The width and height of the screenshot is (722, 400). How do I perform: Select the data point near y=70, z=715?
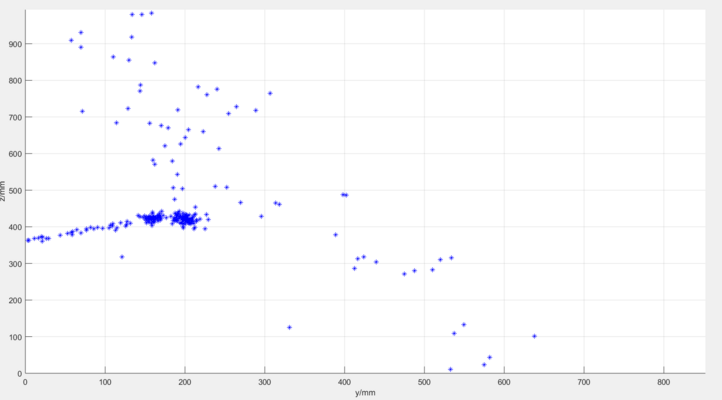click(82, 111)
